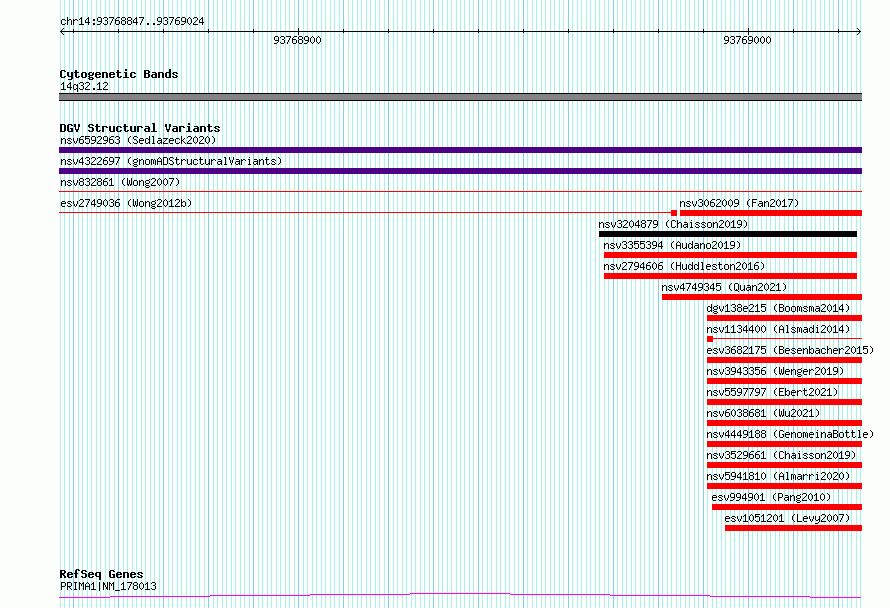Open the esv2749036 (Wong2012b) variant label

(x=126, y=203)
